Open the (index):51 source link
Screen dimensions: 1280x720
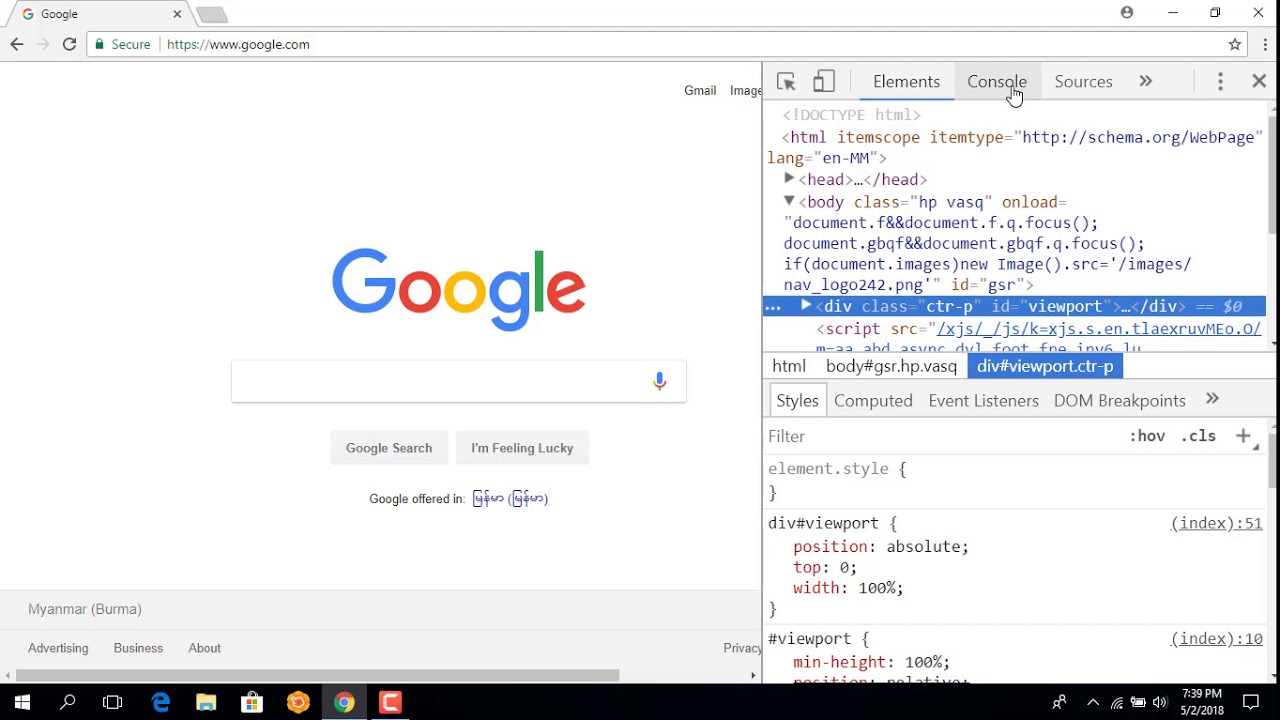pos(1216,523)
